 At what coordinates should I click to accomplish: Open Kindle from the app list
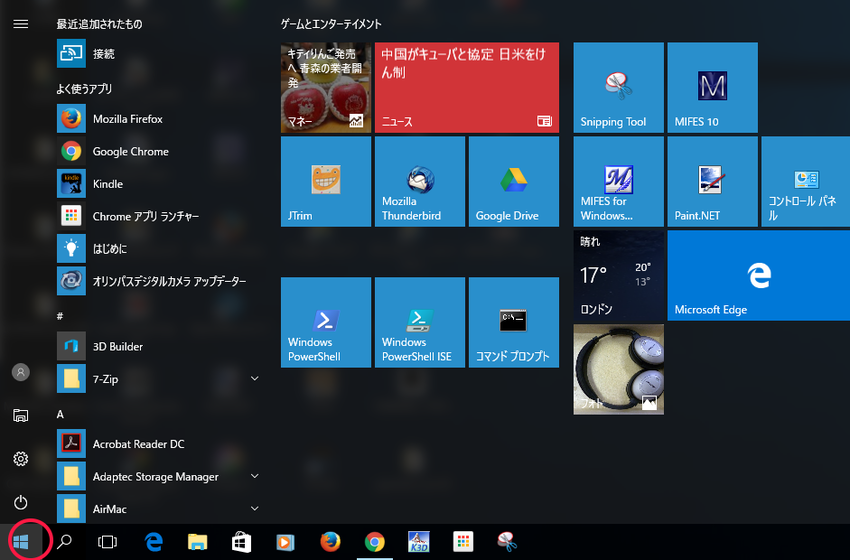(157, 184)
